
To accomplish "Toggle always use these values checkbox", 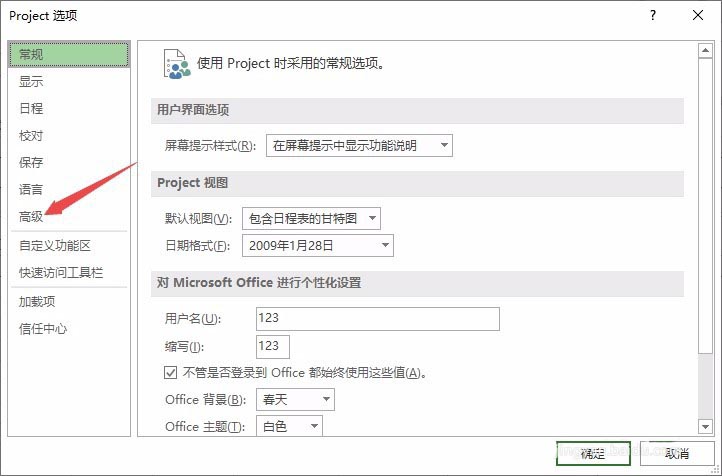I will pos(170,373).
